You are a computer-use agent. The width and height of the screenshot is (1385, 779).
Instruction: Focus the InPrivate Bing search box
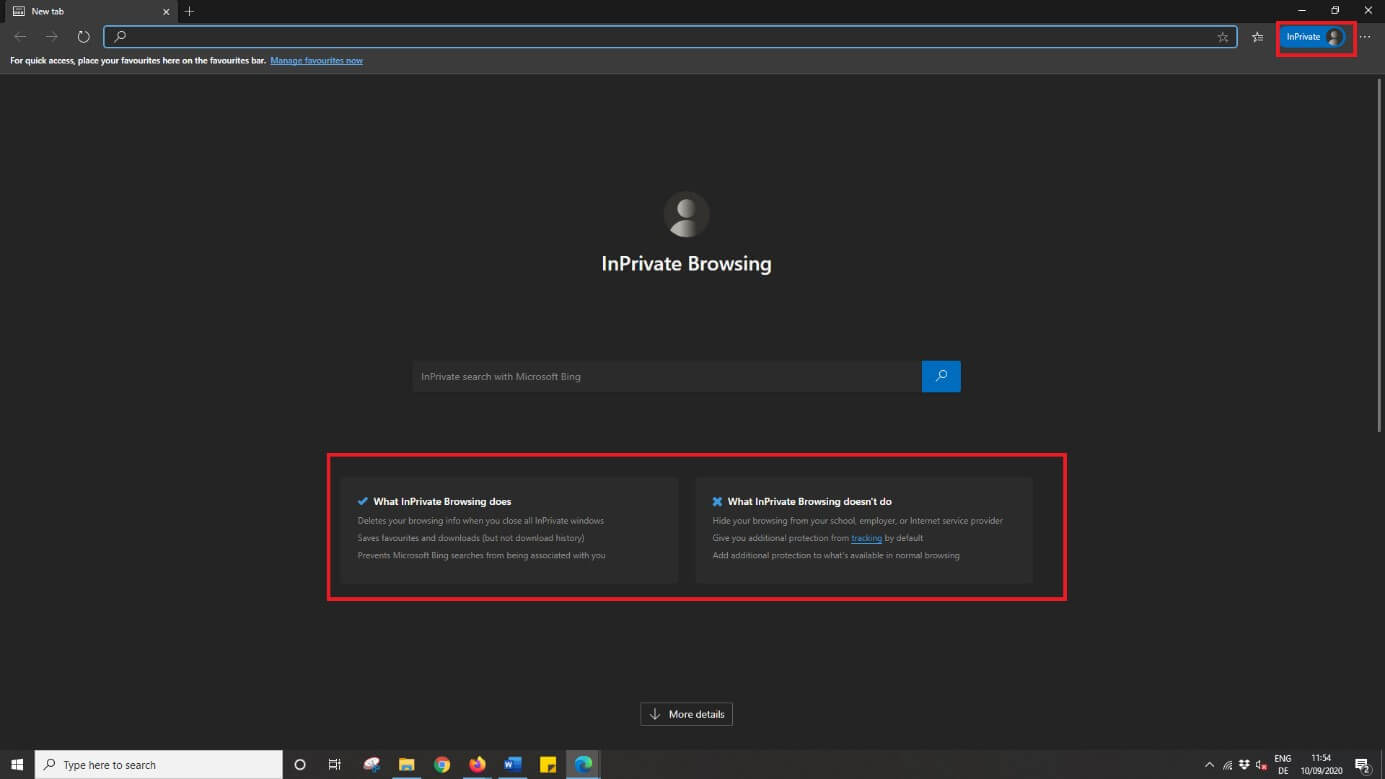666,376
